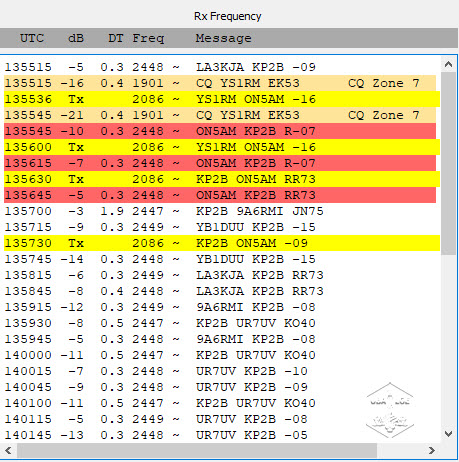Click the vertical scrollbar up arrow

(x=448, y=64)
